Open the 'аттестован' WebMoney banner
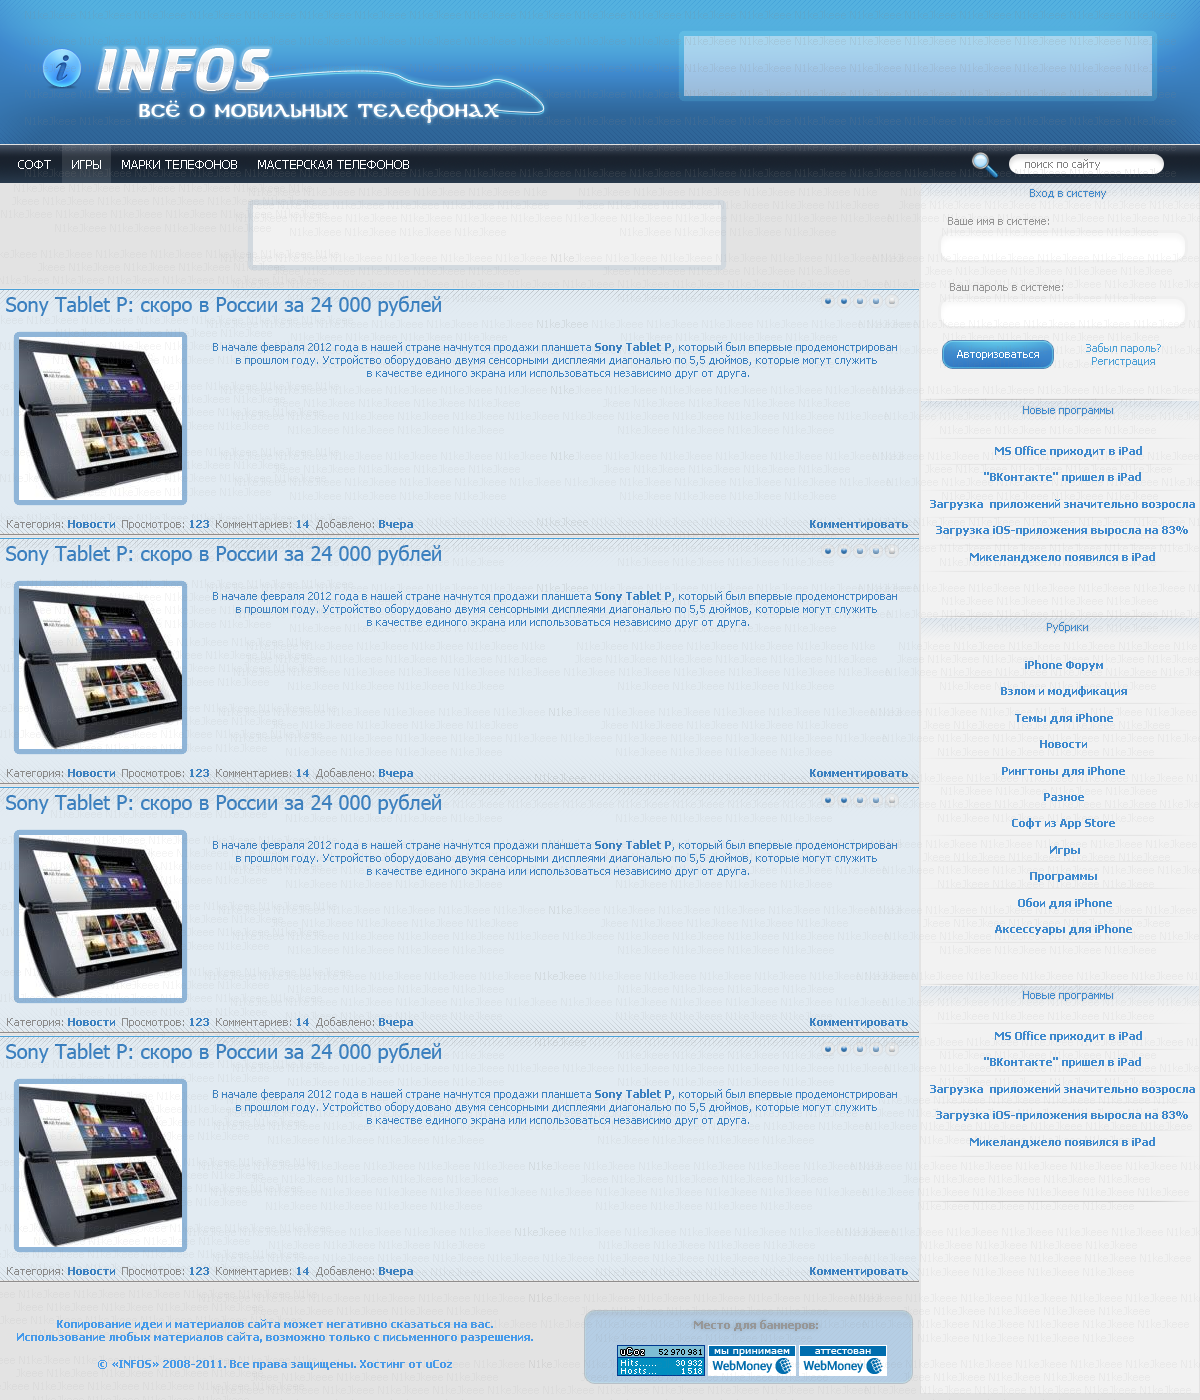 coord(842,1361)
